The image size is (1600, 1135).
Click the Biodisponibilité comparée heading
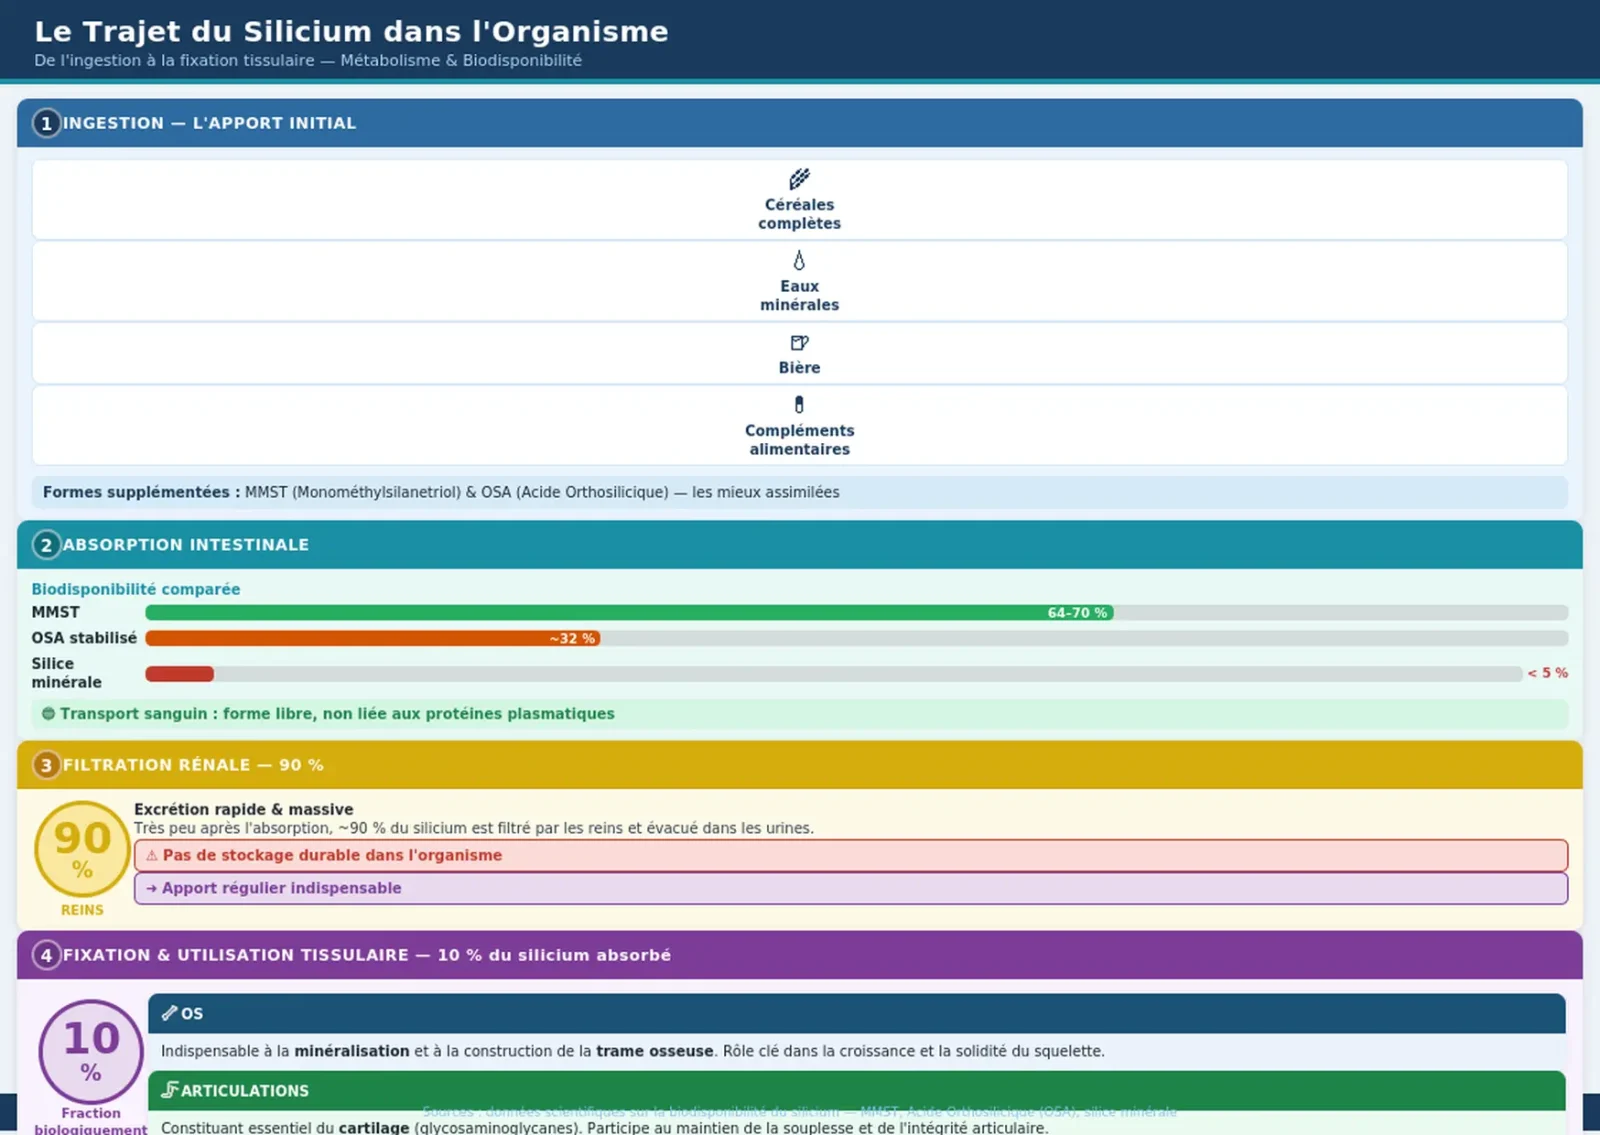coord(136,589)
